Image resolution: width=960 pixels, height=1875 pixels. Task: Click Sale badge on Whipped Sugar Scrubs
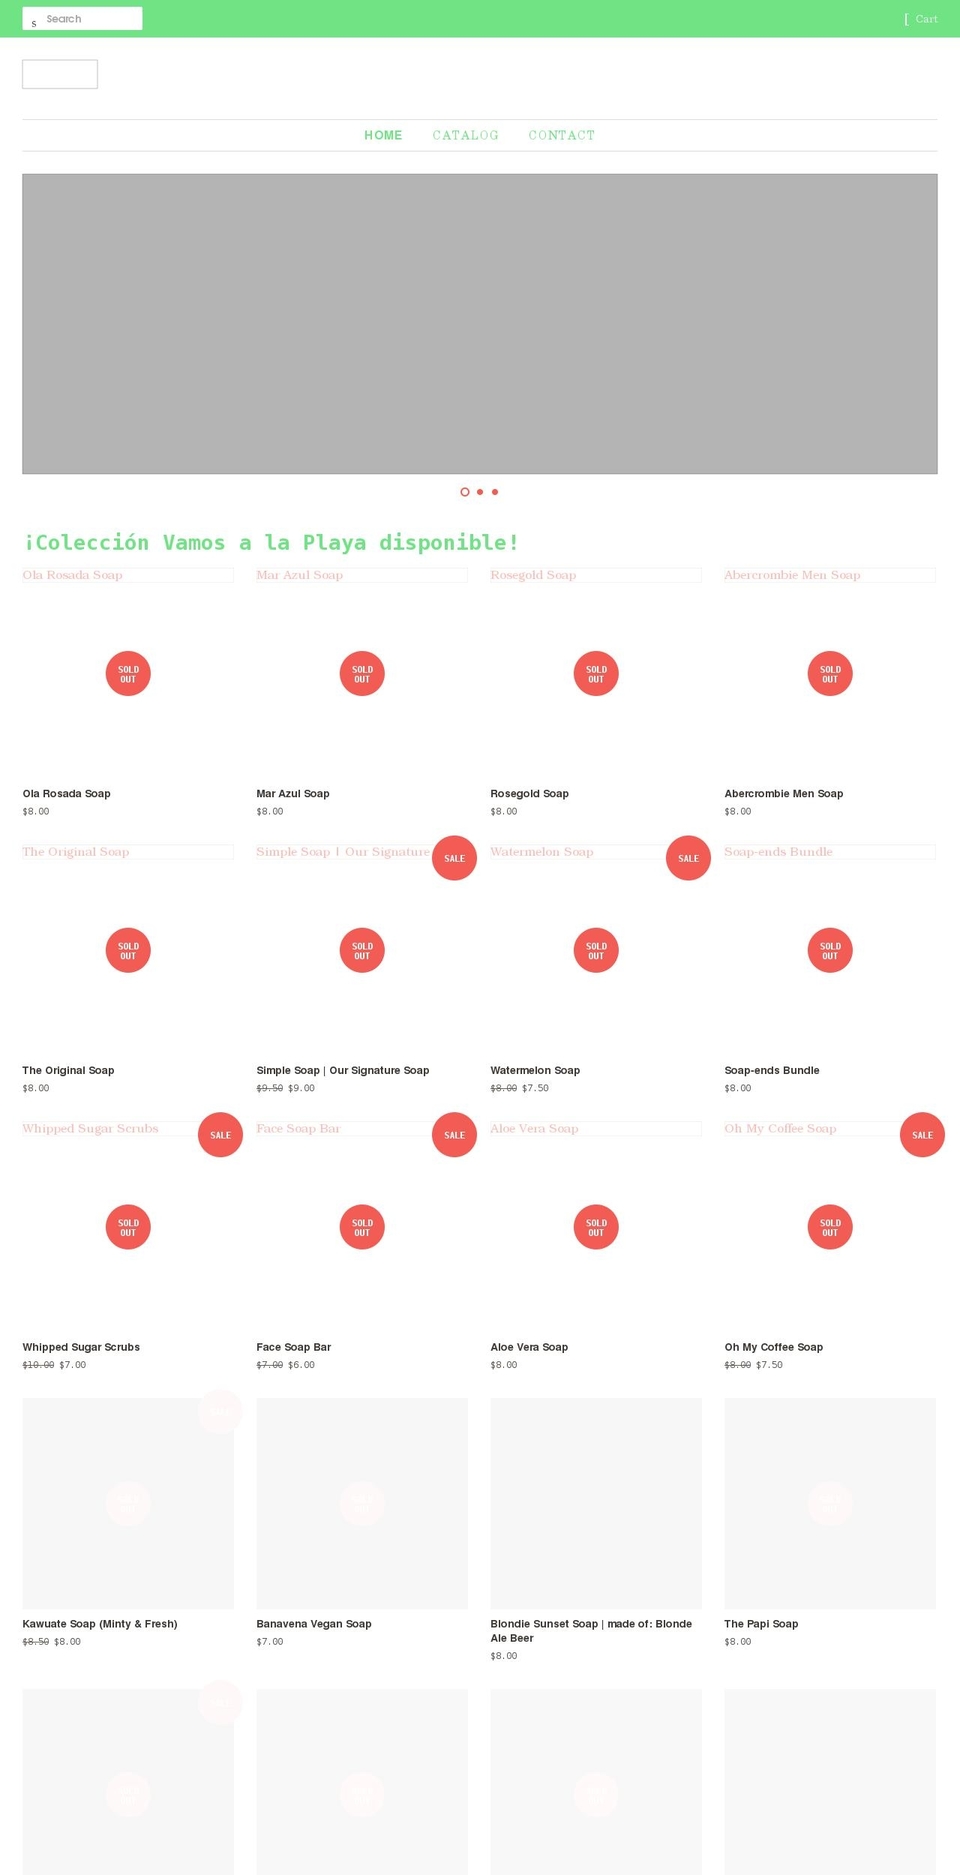click(220, 1135)
